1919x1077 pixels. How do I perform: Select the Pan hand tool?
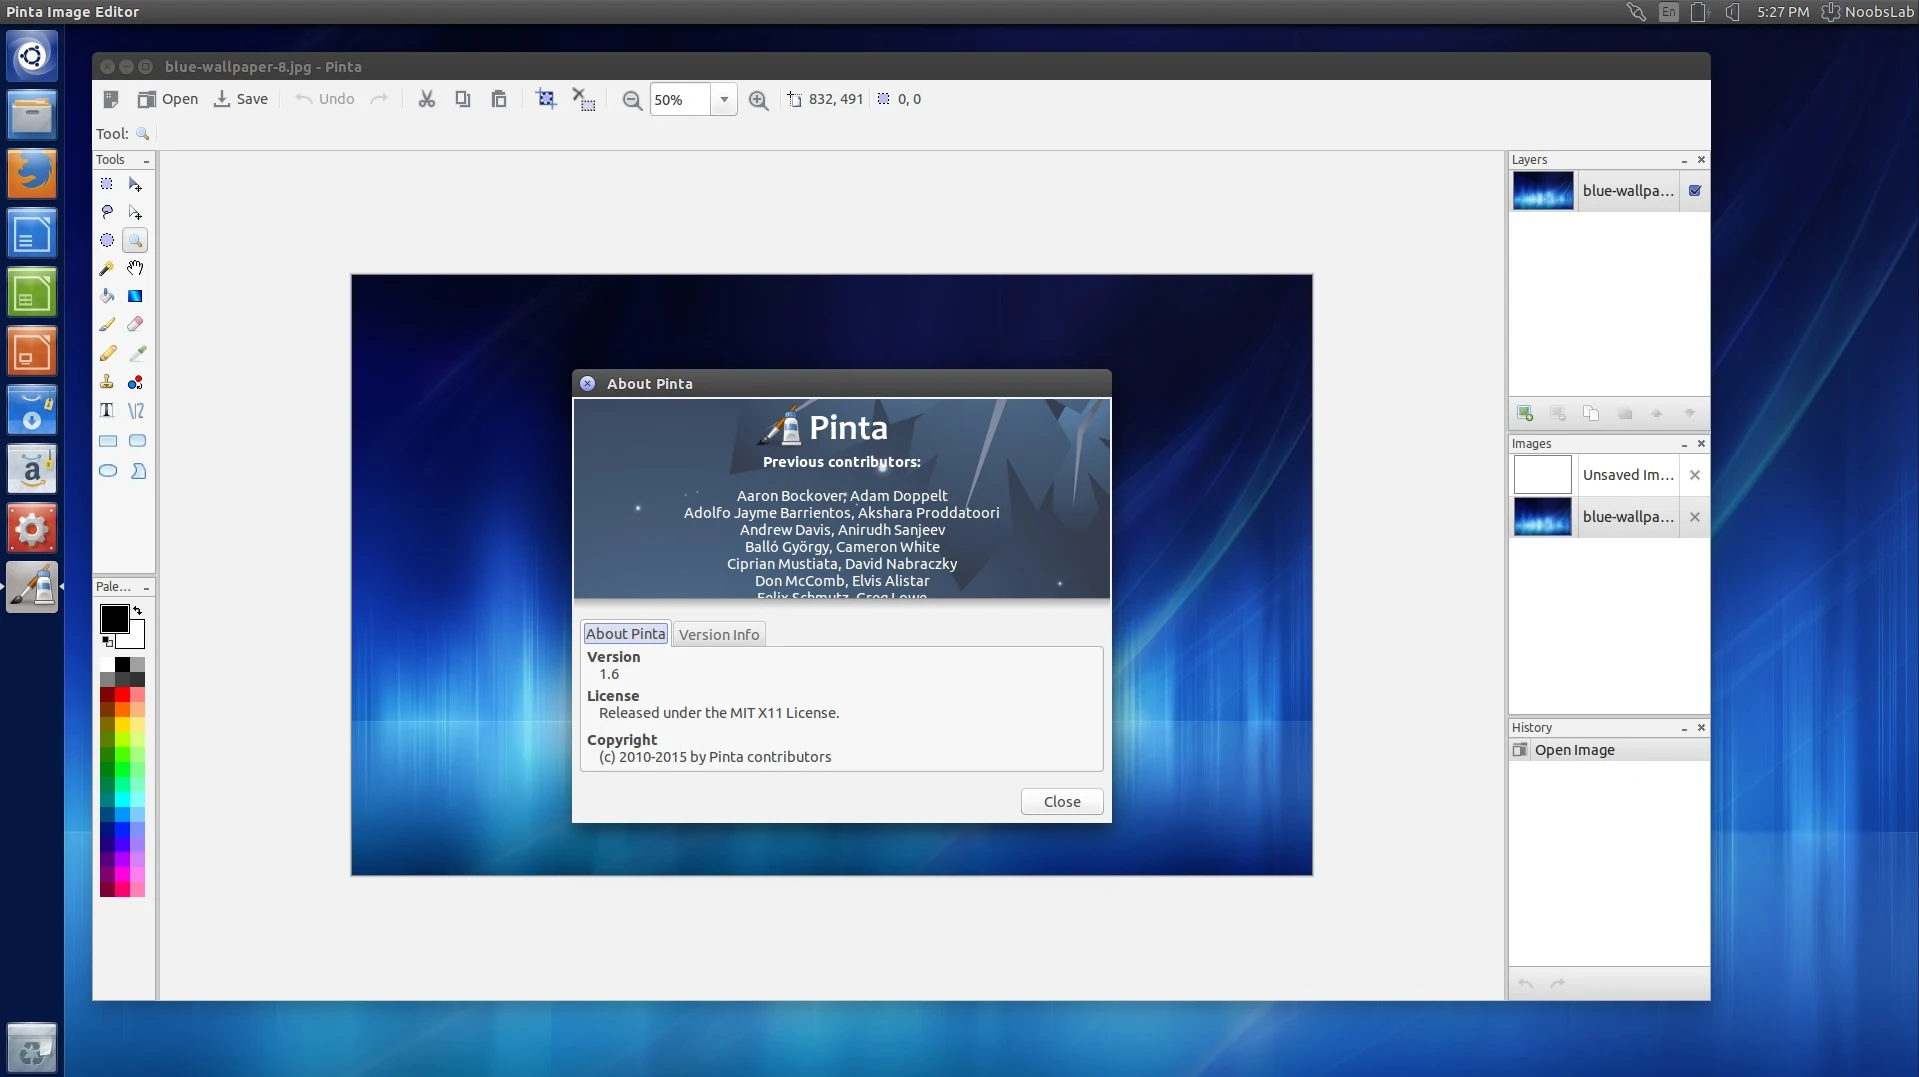(135, 268)
